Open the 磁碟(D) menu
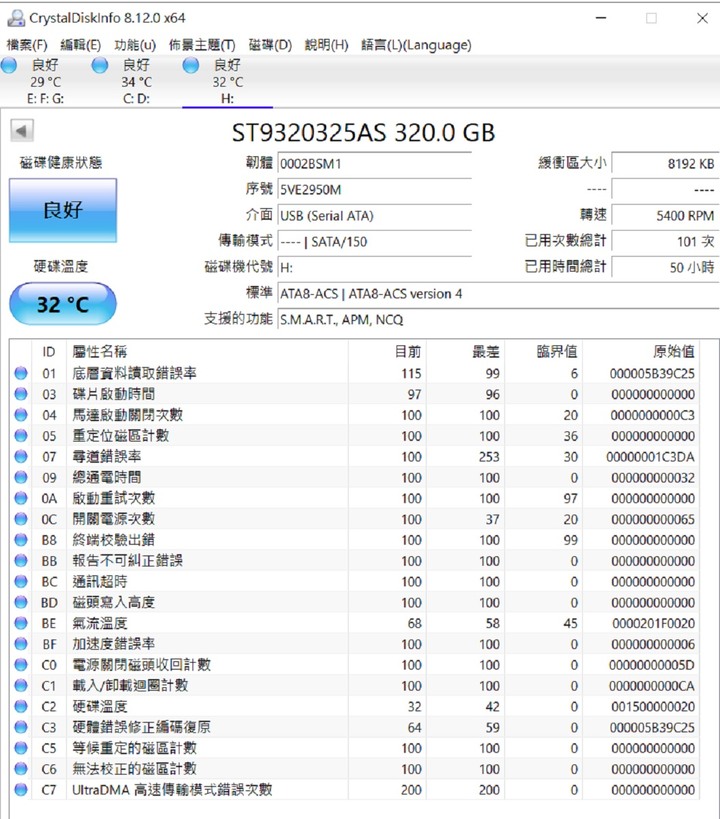Screen dimensions: 720x819 coord(270,45)
